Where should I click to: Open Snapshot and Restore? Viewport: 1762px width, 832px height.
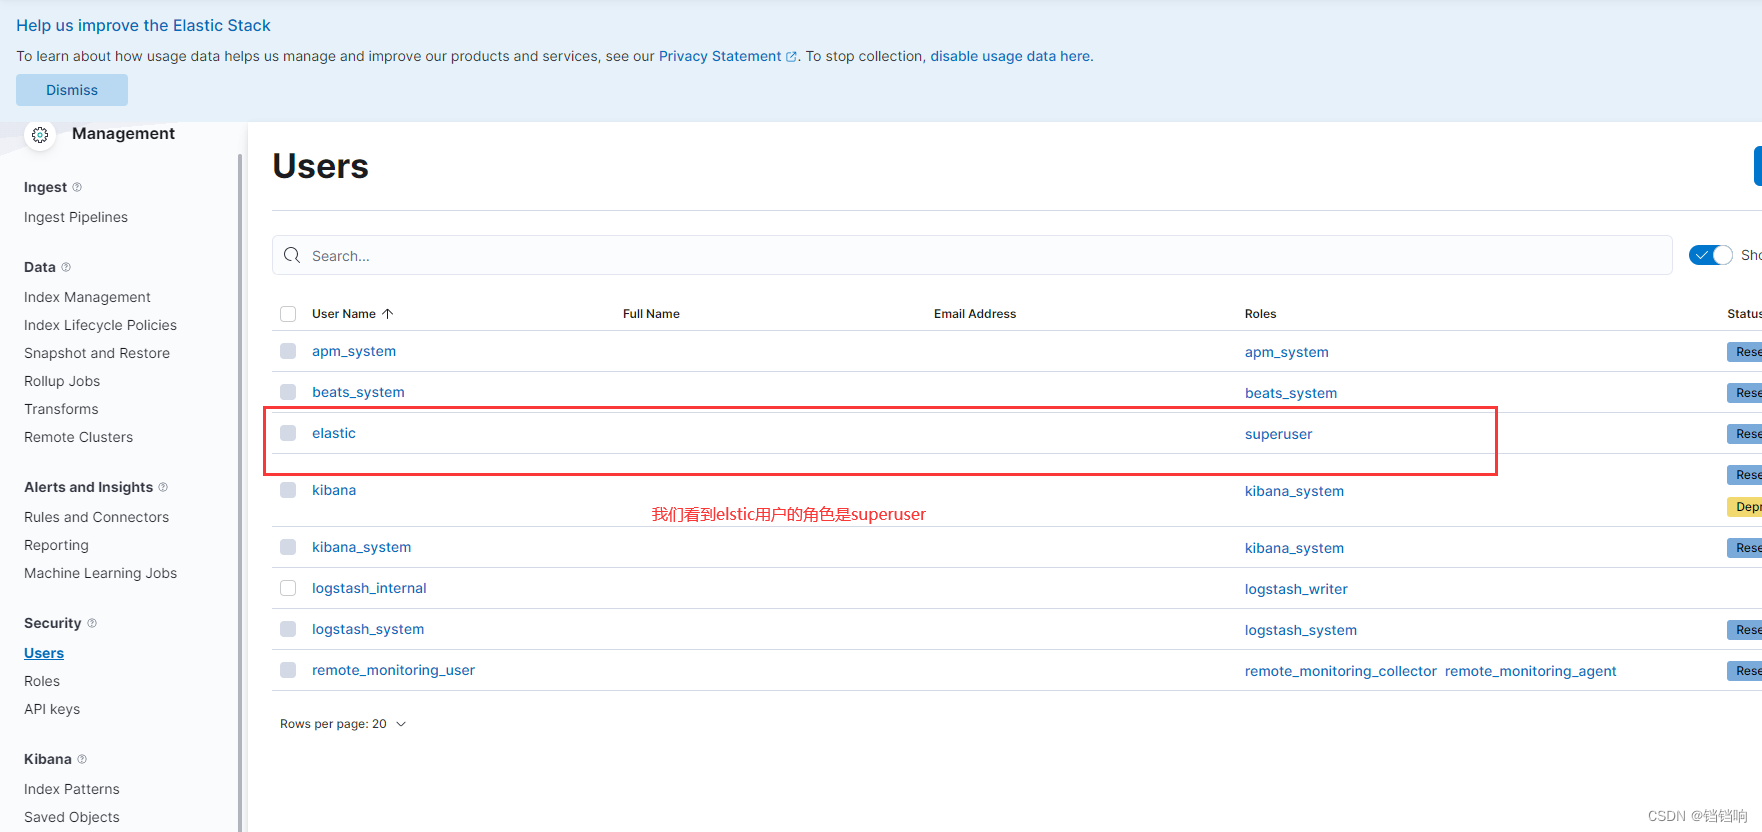click(x=97, y=353)
